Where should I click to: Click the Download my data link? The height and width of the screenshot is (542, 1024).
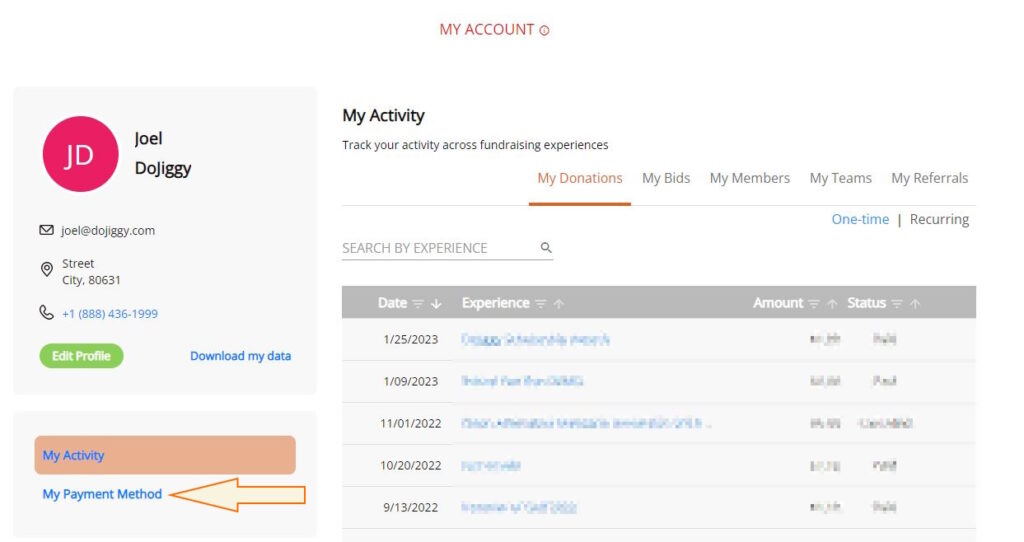tap(240, 356)
